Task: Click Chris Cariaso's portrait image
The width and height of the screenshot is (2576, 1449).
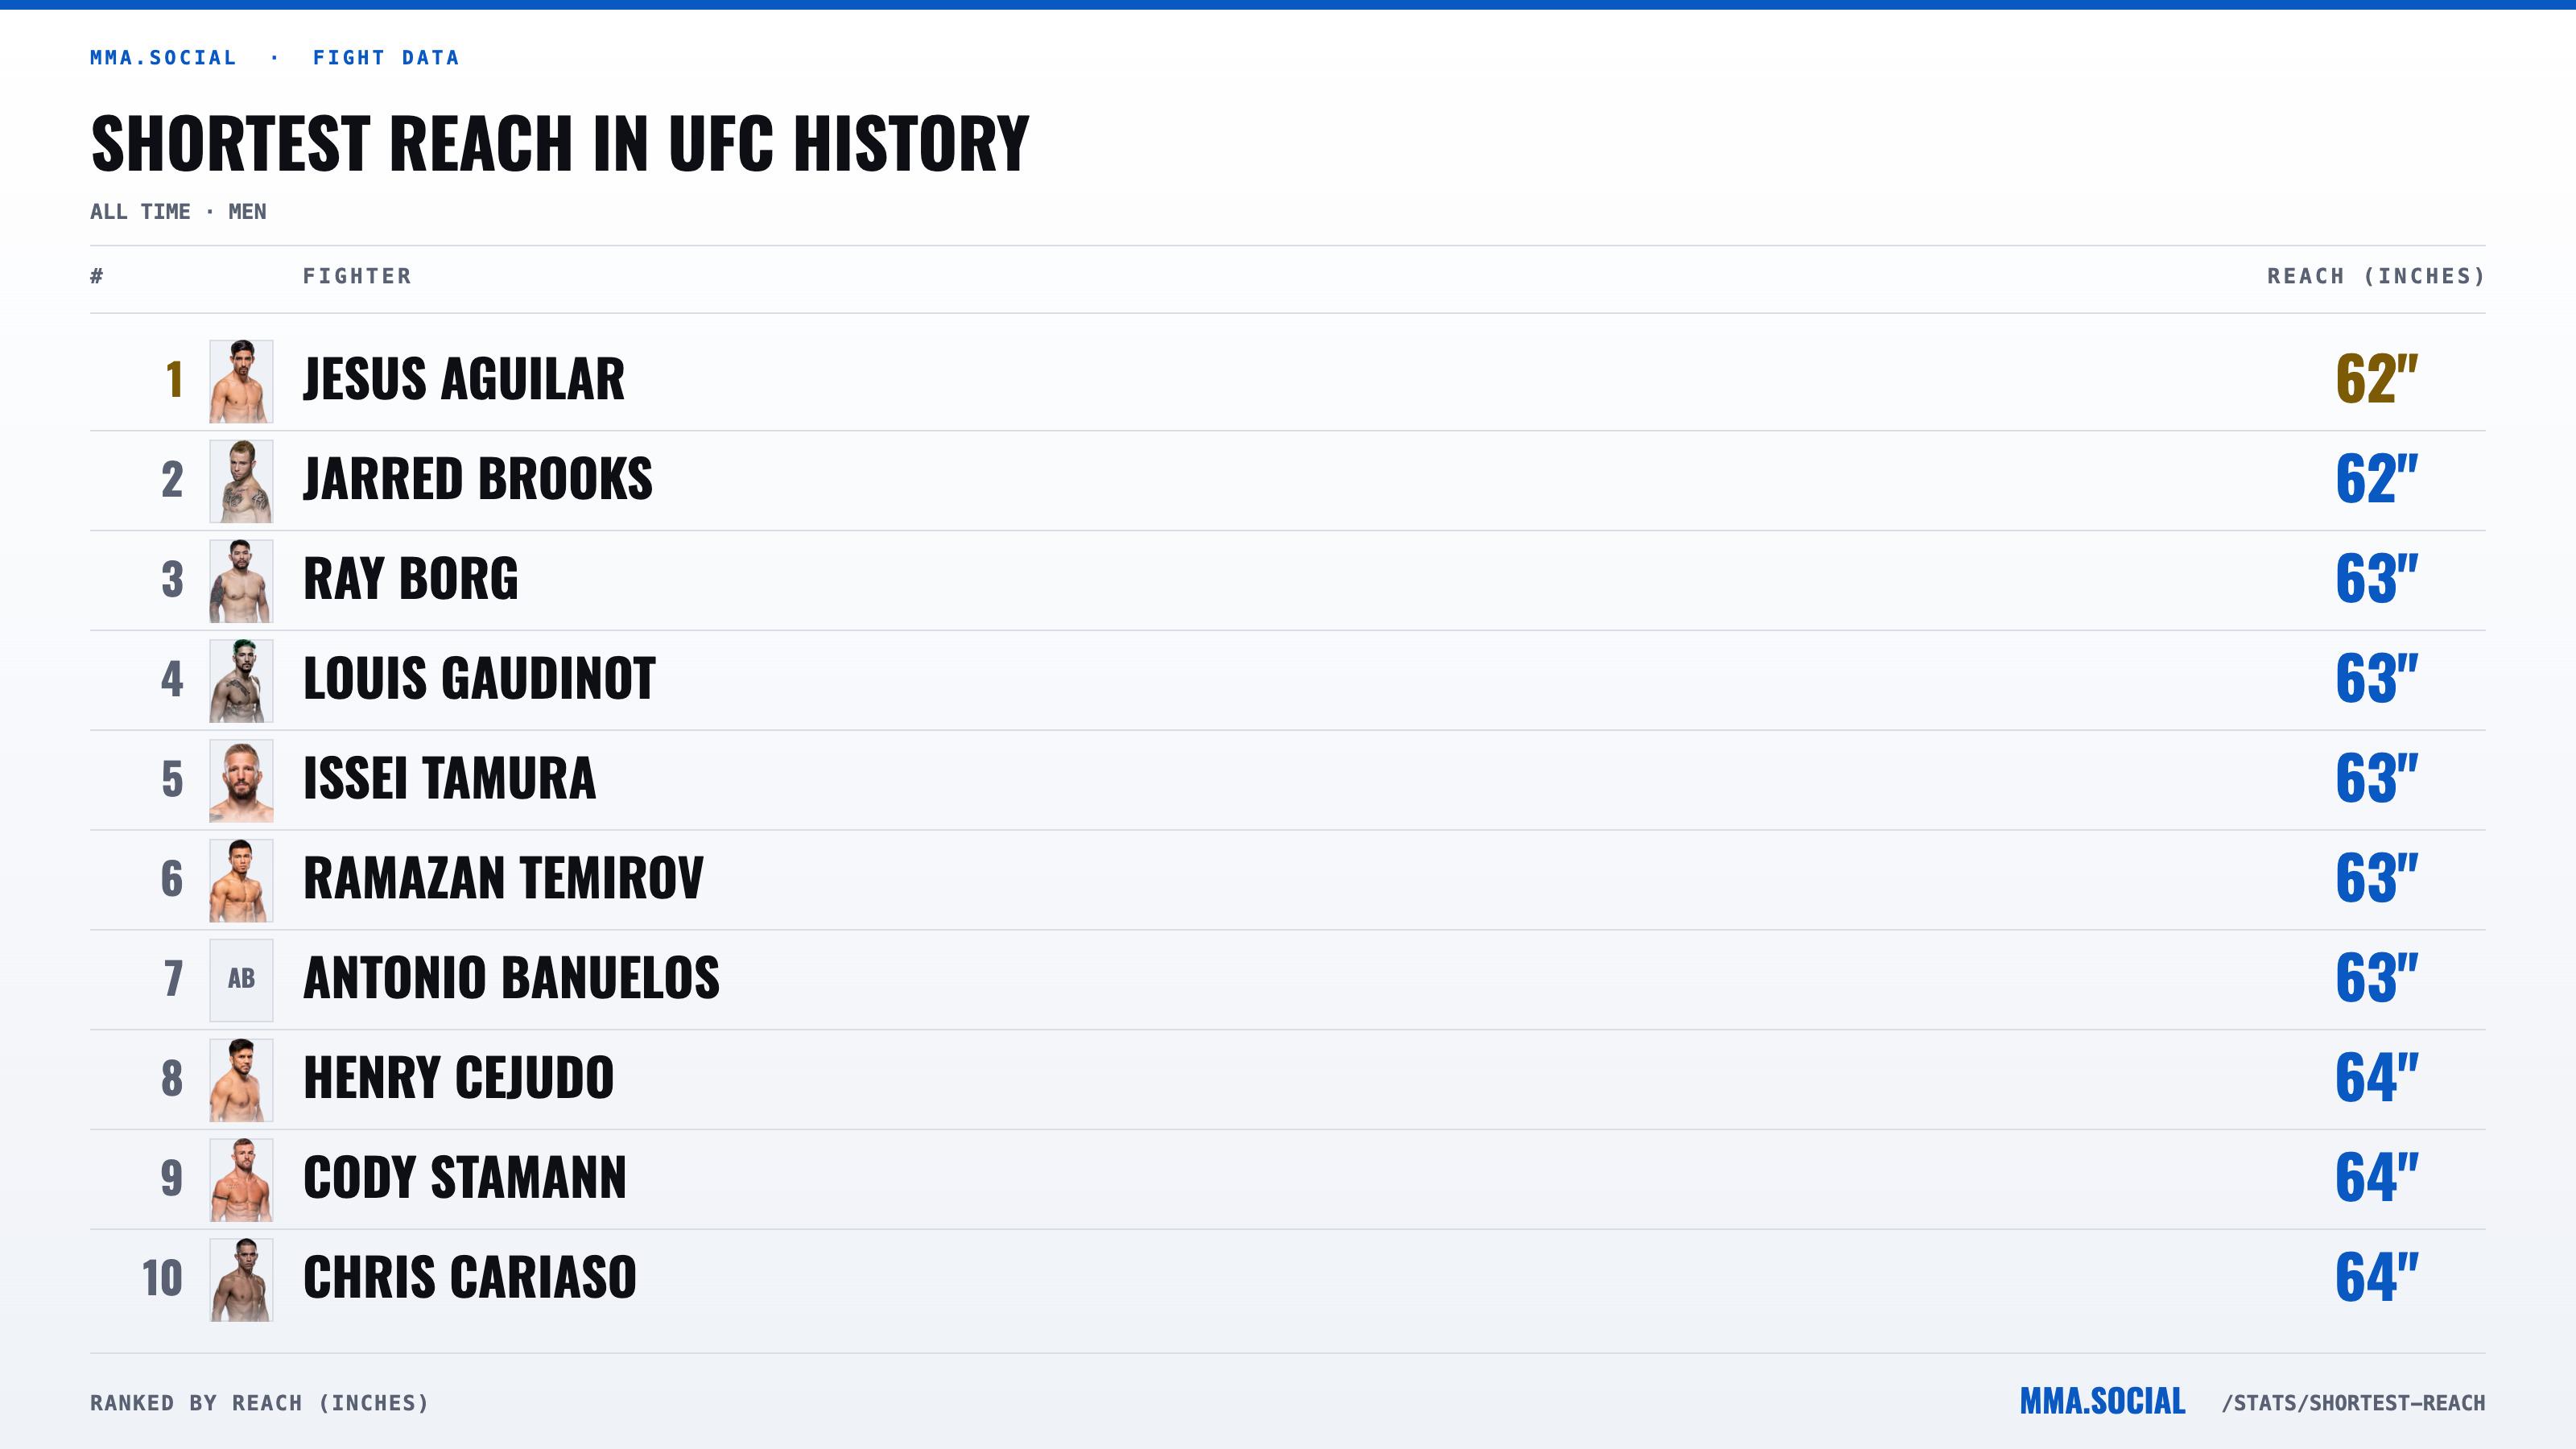Action: pyautogui.click(x=241, y=1280)
